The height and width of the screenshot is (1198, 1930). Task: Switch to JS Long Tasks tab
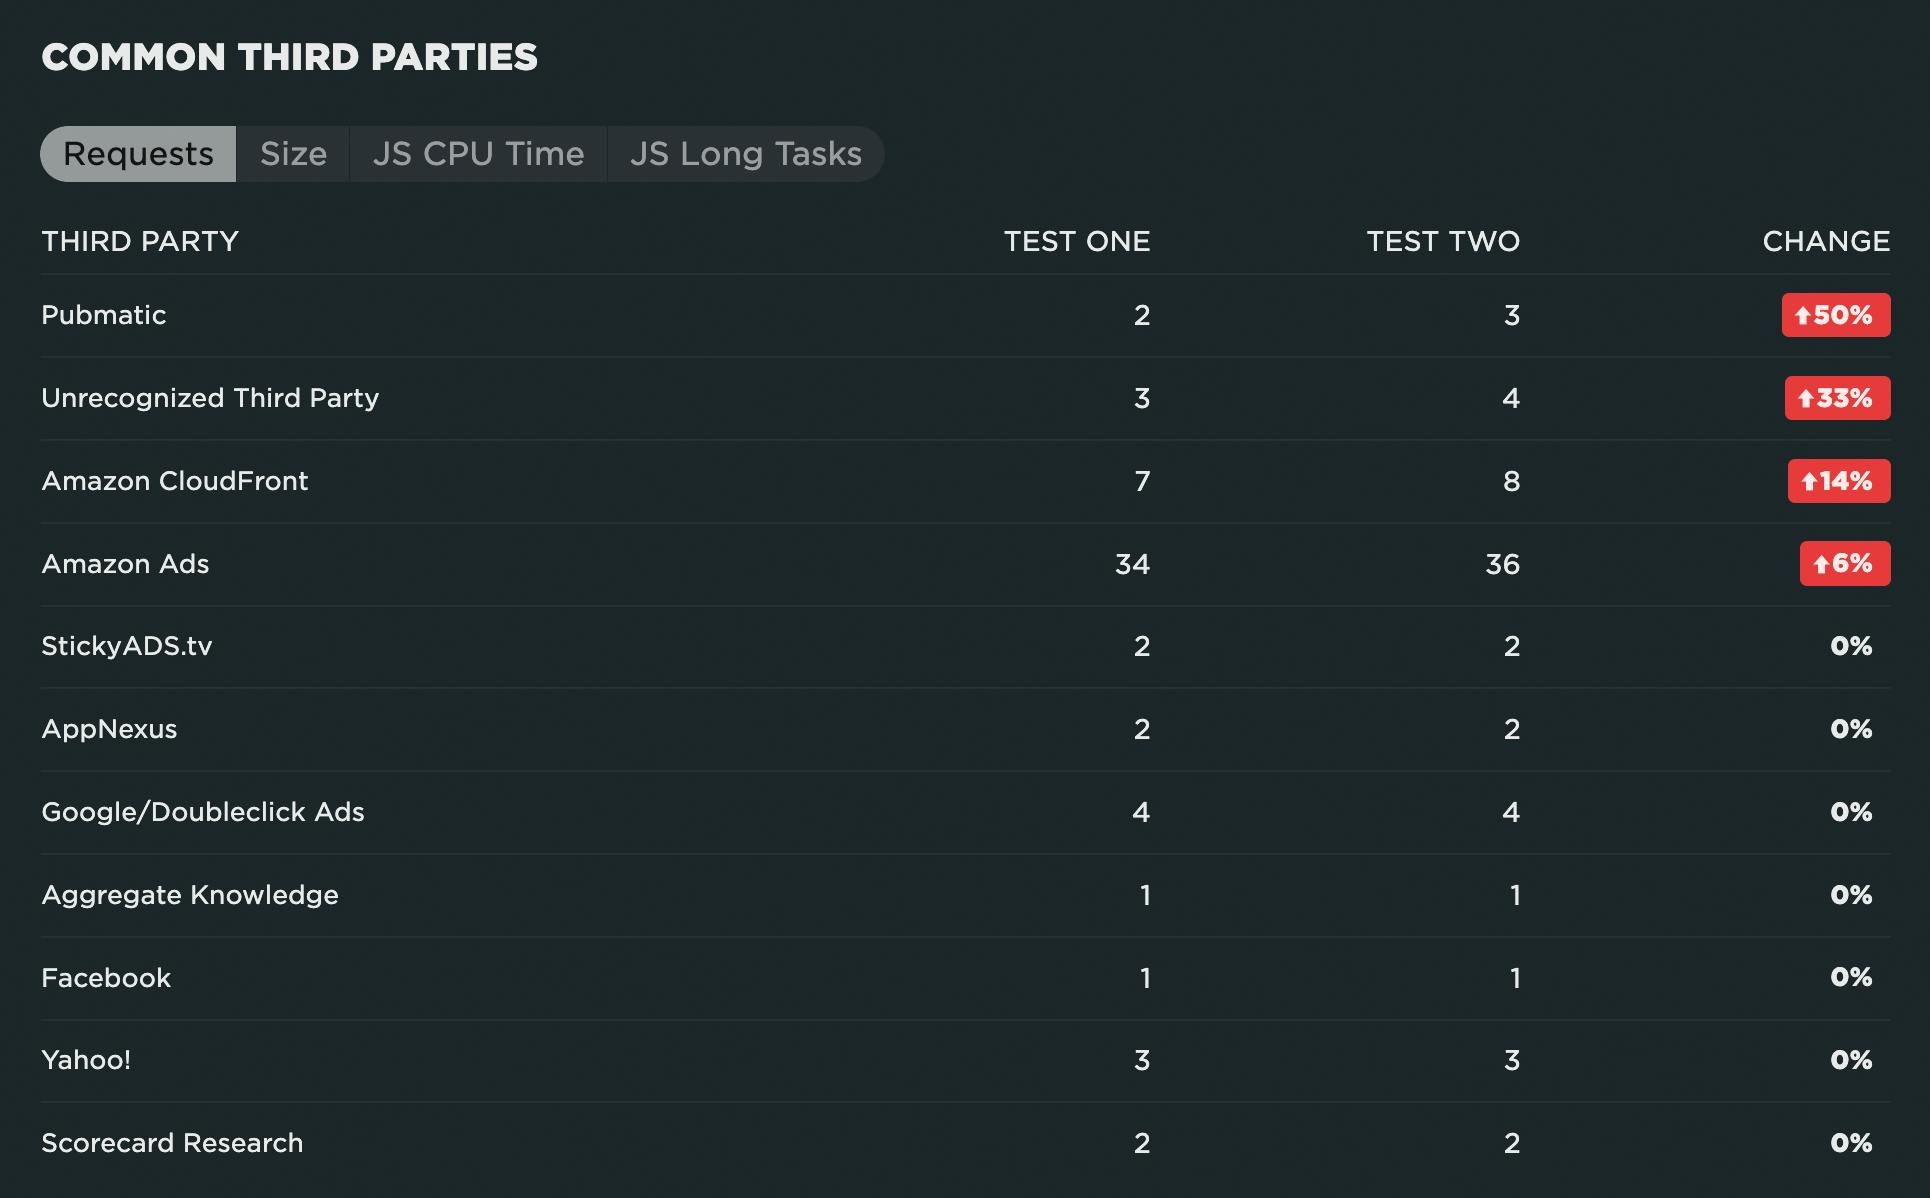745,154
